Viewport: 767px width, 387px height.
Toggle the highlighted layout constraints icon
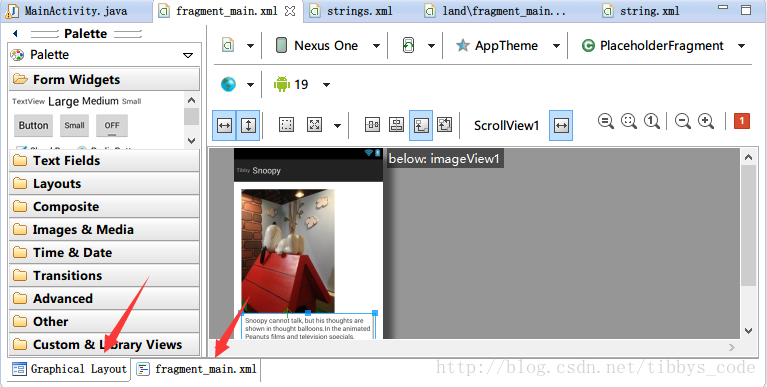[x=421, y=125]
